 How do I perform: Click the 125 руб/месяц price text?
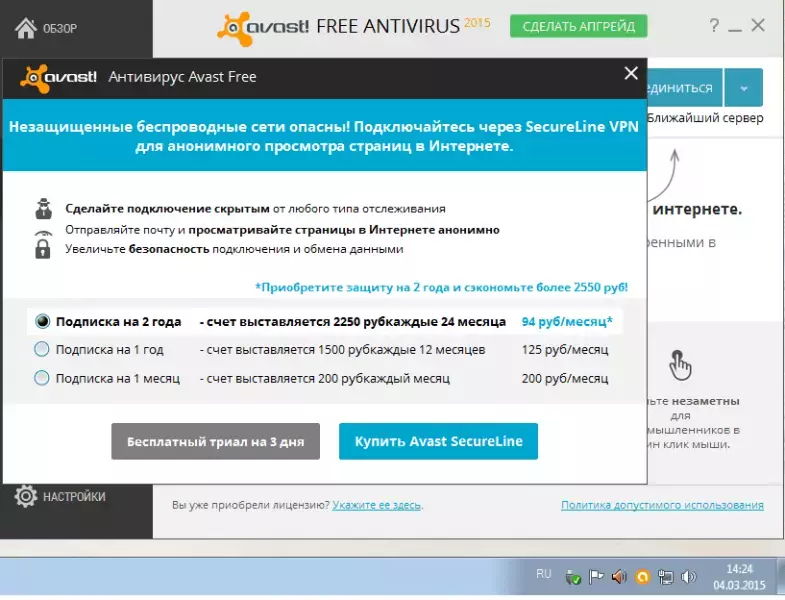coord(565,350)
